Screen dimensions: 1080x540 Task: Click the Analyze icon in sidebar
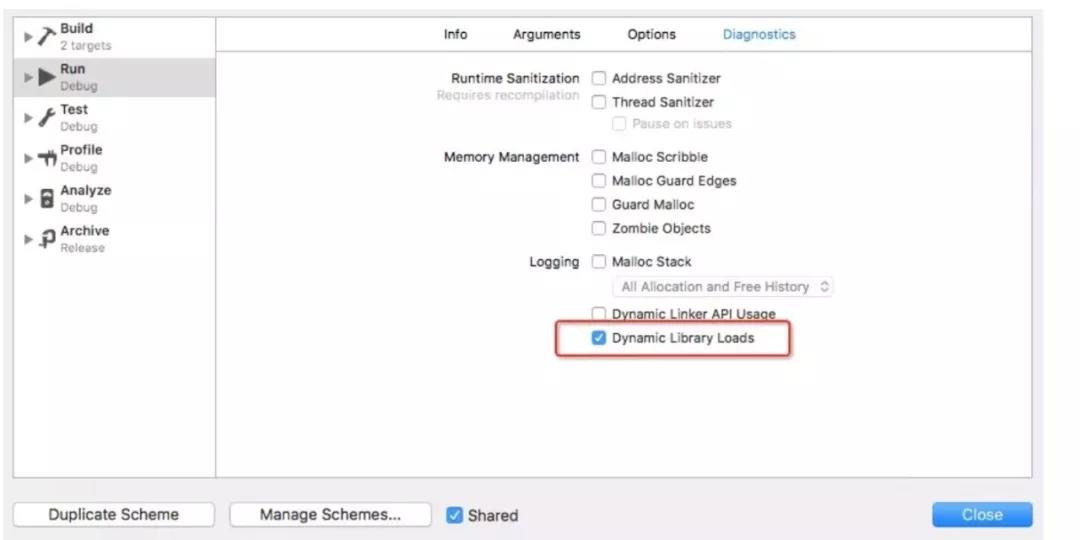(47, 198)
